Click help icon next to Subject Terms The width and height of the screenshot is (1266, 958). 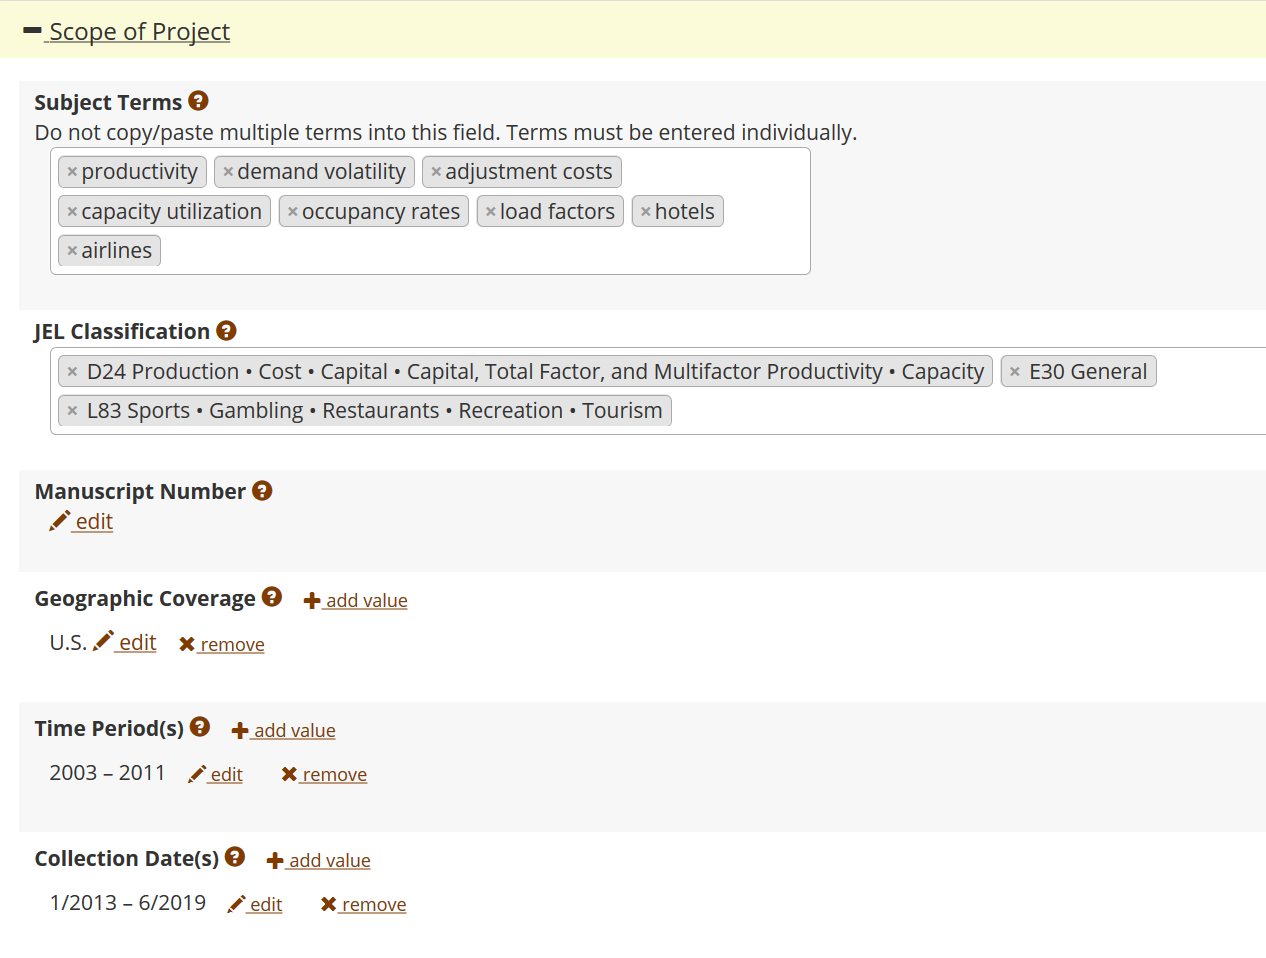pyautogui.click(x=198, y=101)
